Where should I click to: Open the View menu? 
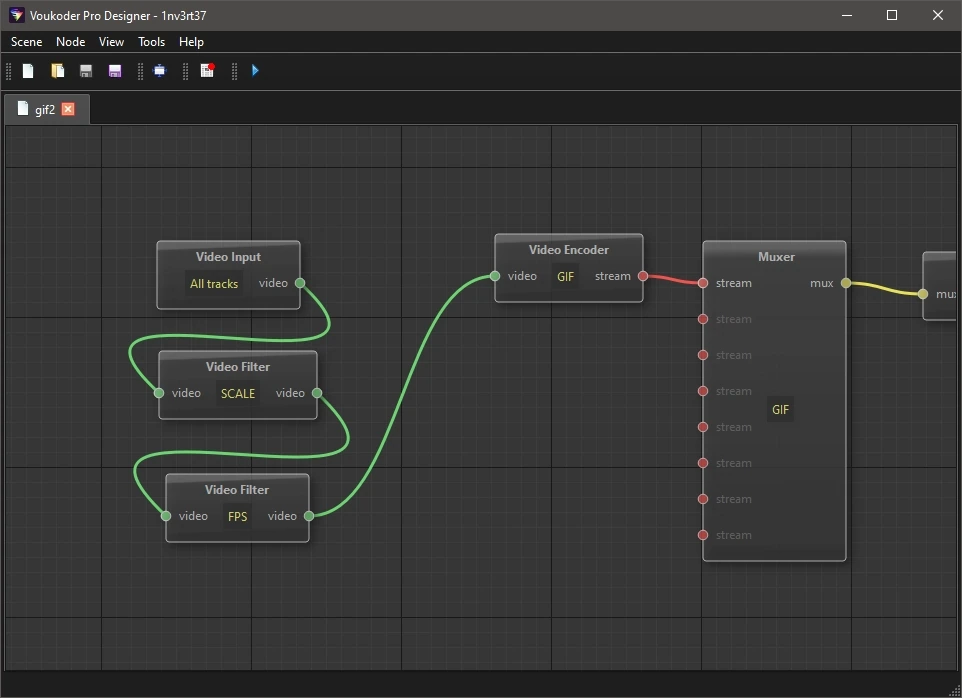[111, 42]
